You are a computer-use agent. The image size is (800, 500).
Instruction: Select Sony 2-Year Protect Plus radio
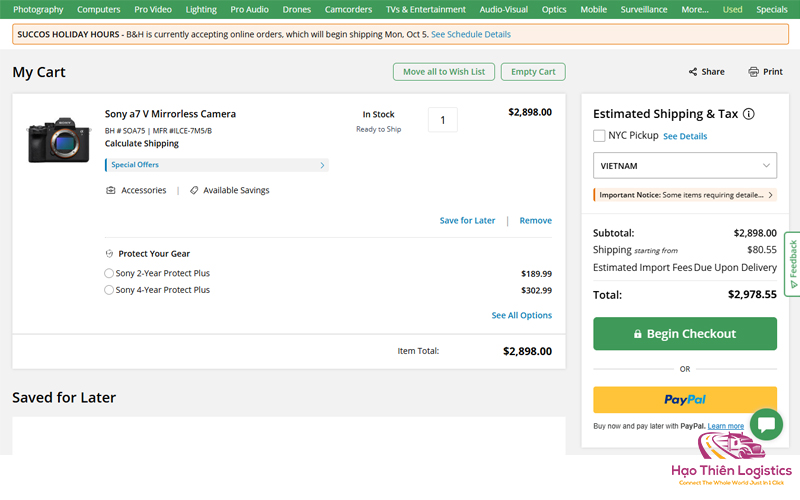[x=109, y=273]
